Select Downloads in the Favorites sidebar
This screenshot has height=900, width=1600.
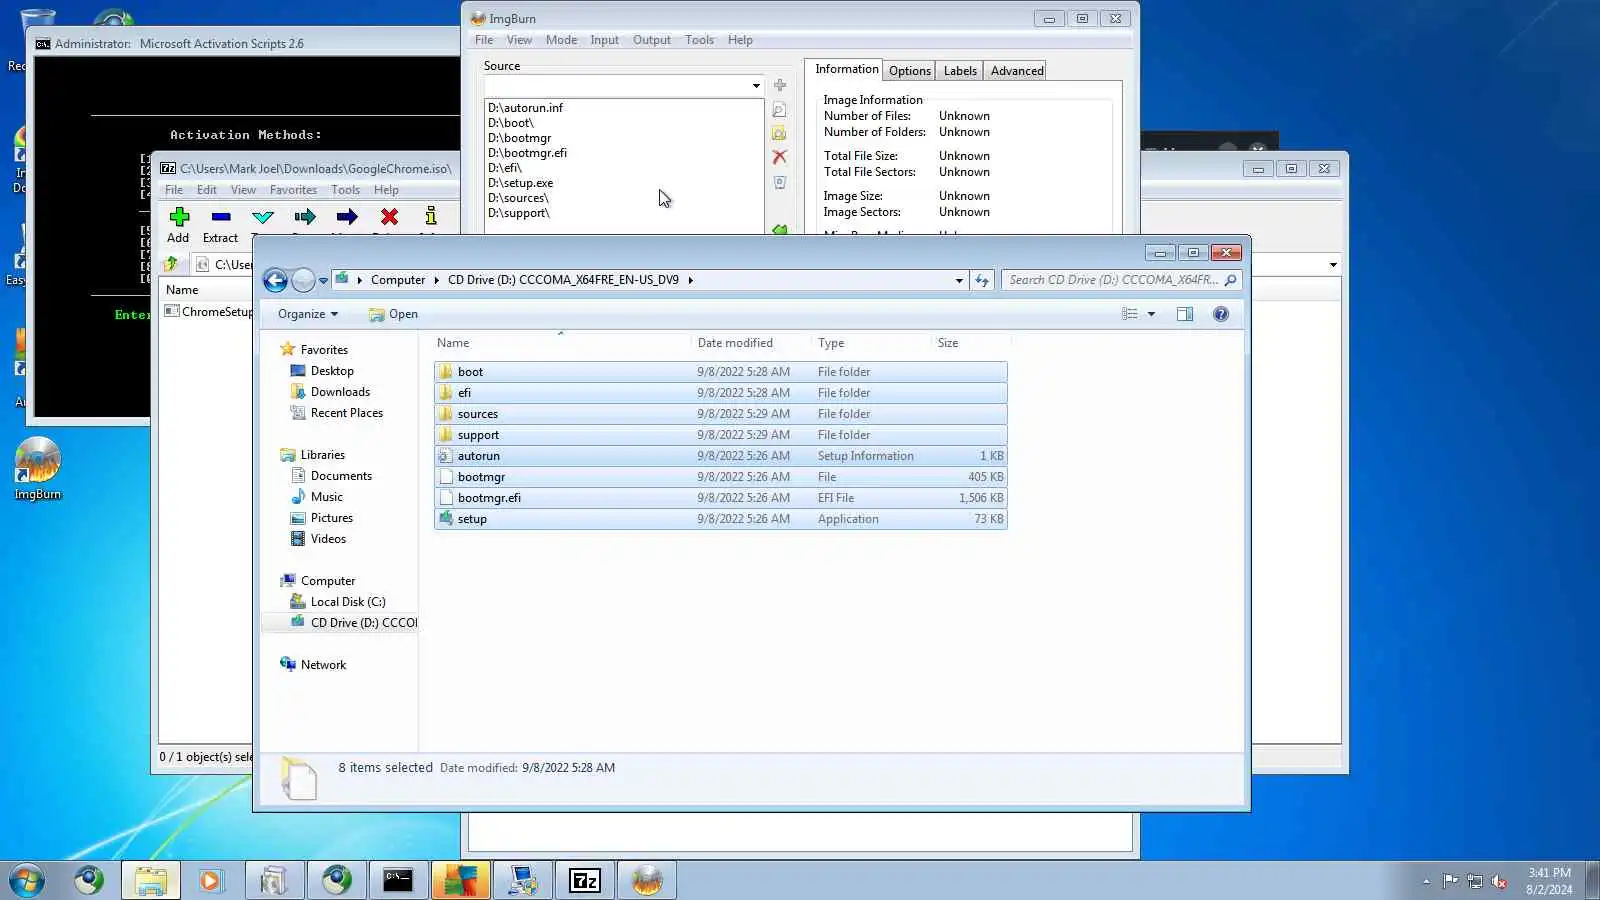[x=340, y=392]
